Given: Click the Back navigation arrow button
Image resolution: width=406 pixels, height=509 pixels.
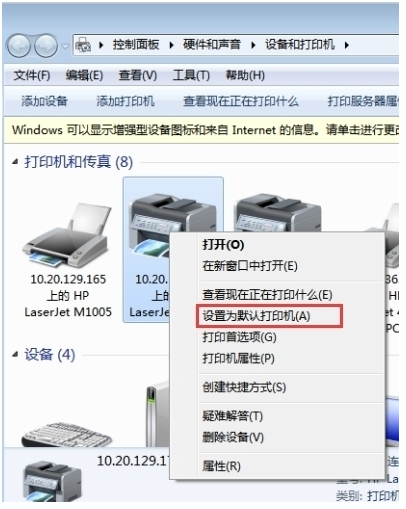Looking at the screenshot, I should click(x=19, y=45).
